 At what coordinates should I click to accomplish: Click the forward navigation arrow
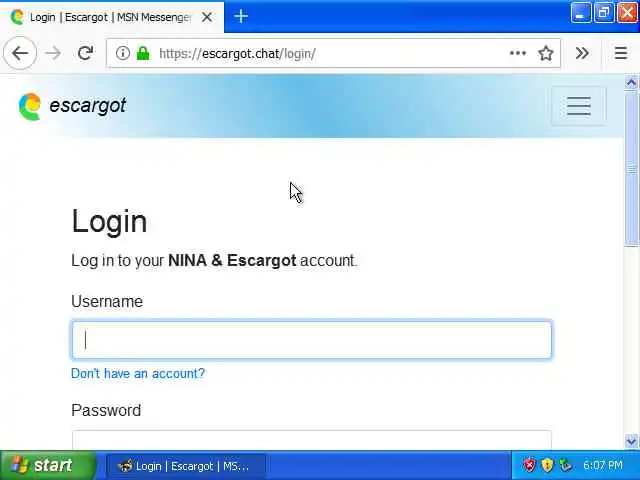point(53,53)
